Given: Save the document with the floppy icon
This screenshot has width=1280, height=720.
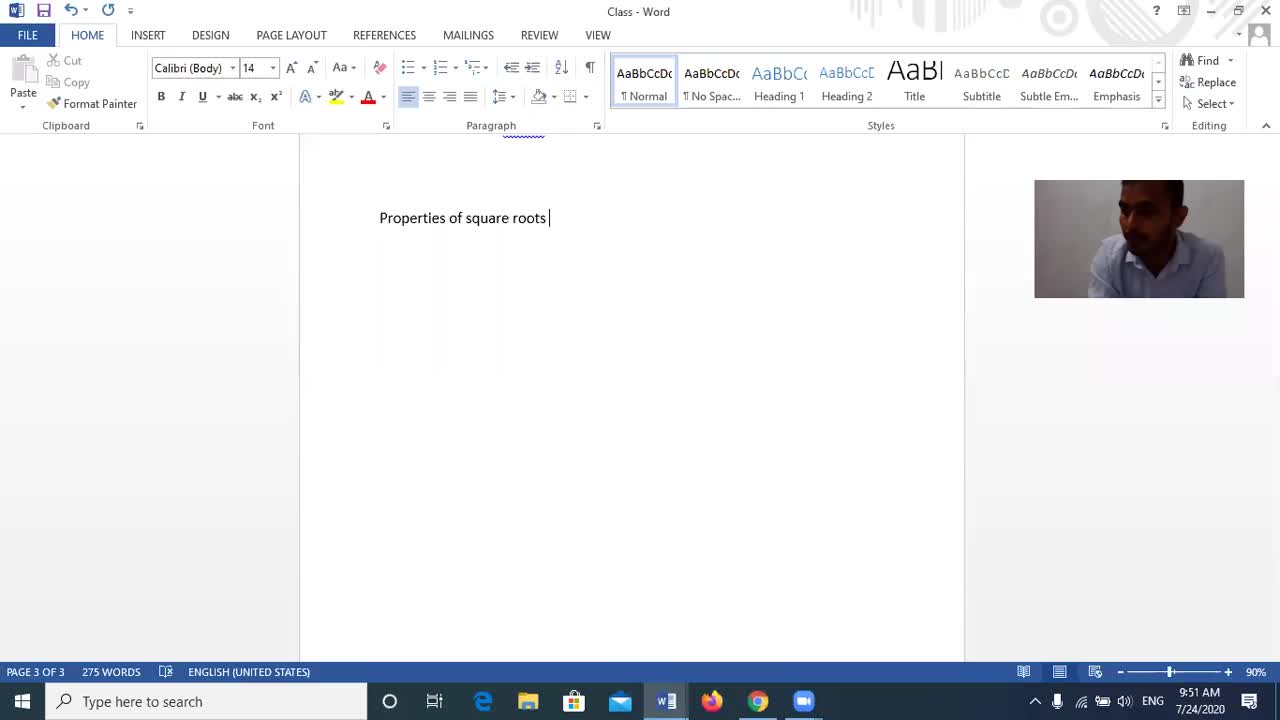Looking at the screenshot, I should coord(43,11).
